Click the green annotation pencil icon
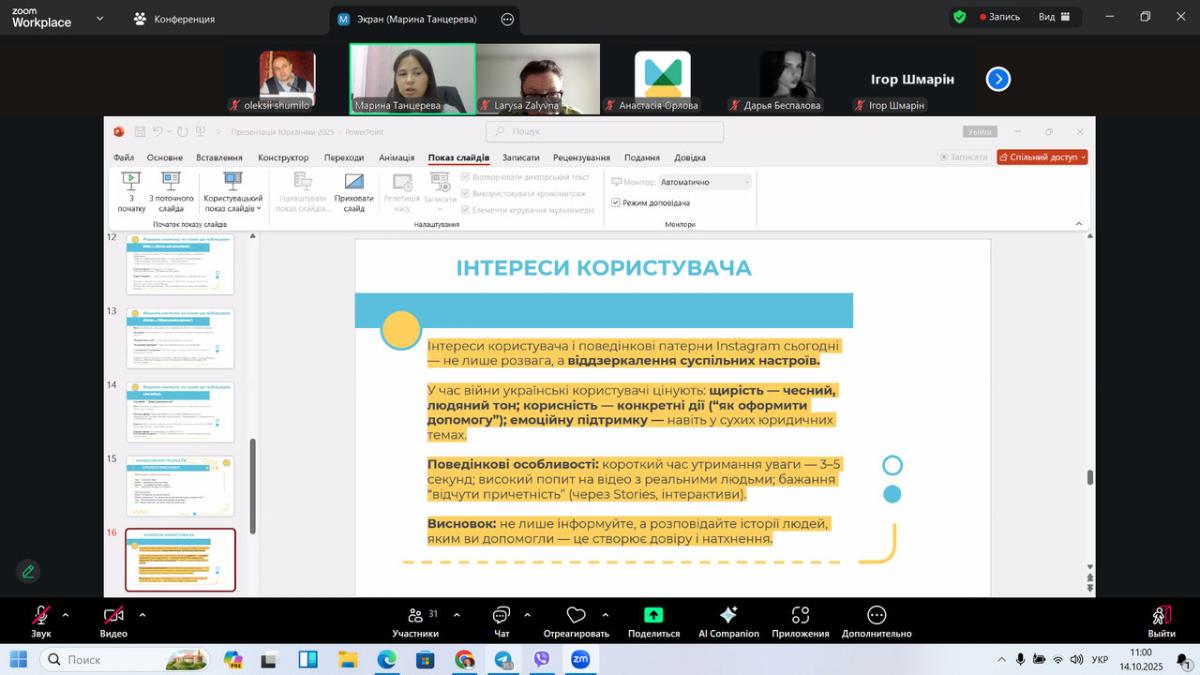 28,571
